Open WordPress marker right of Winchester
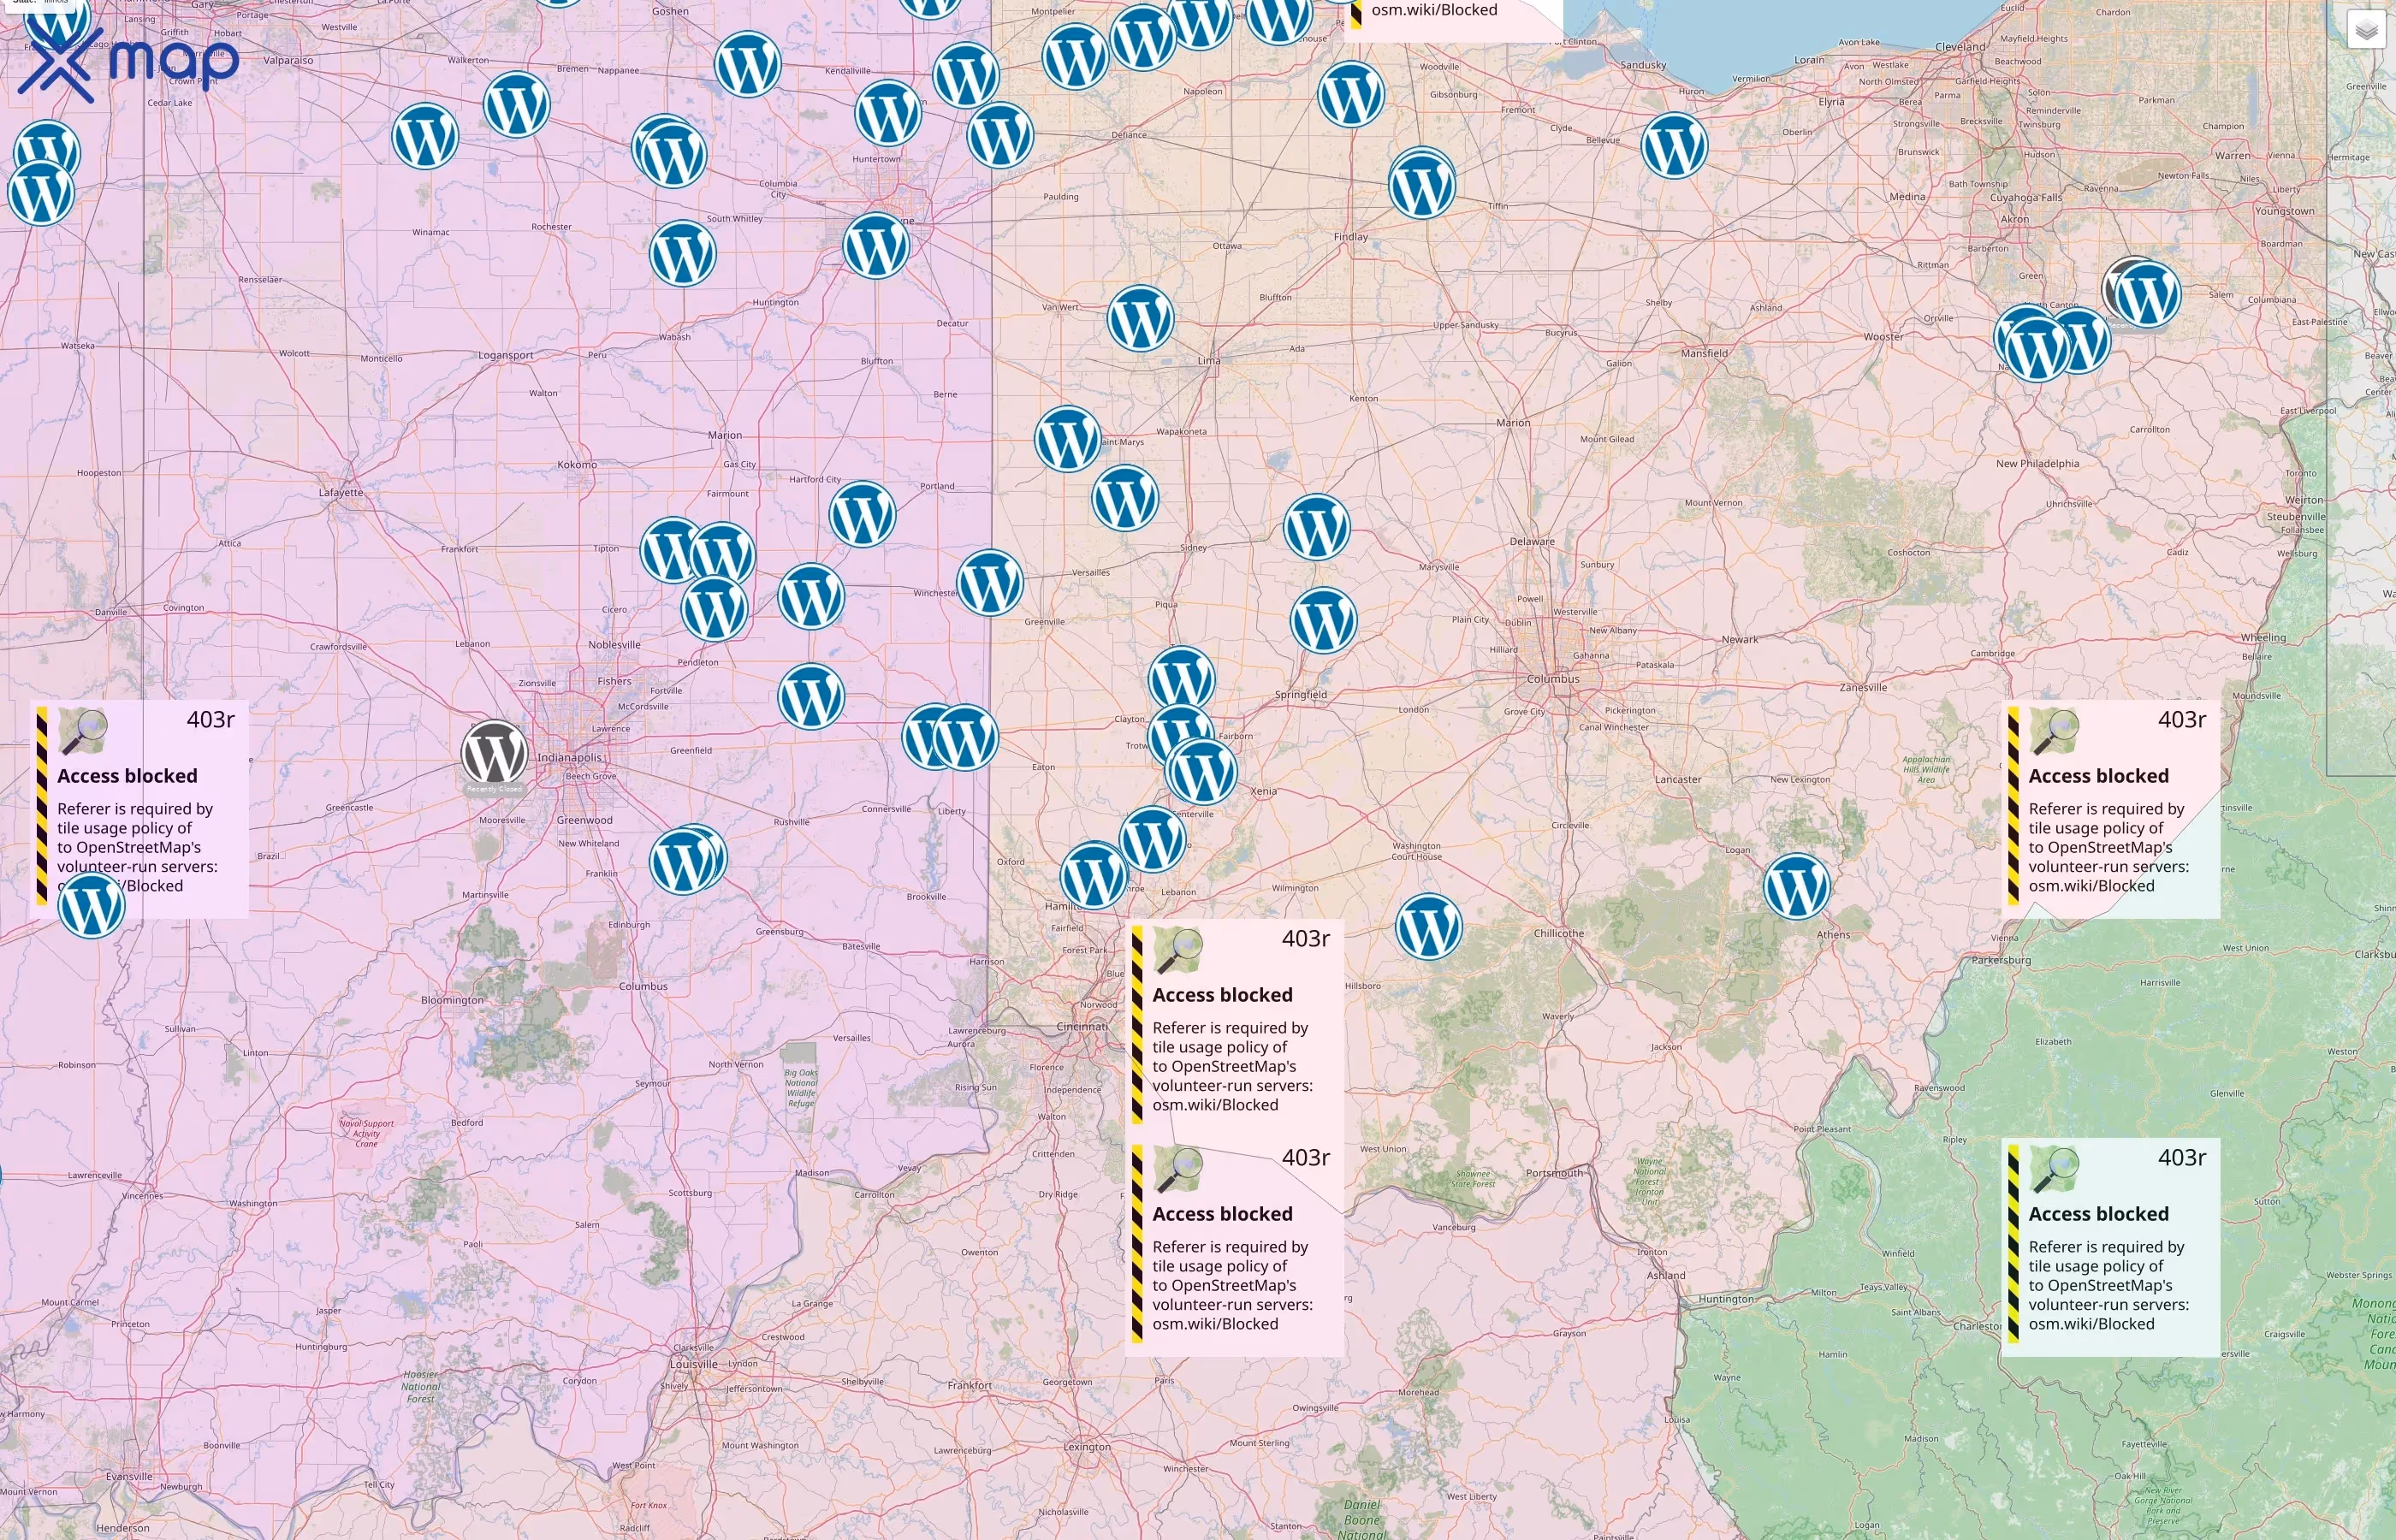Viewport: 2396px width, 1540px height. (x=990, y=583)
